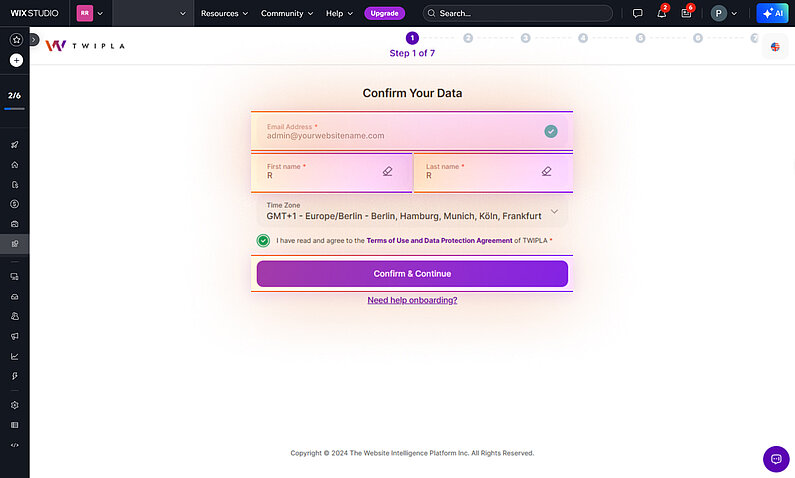Click the home icon in left sidebar
Screen dimensions: 795x478
15,165
